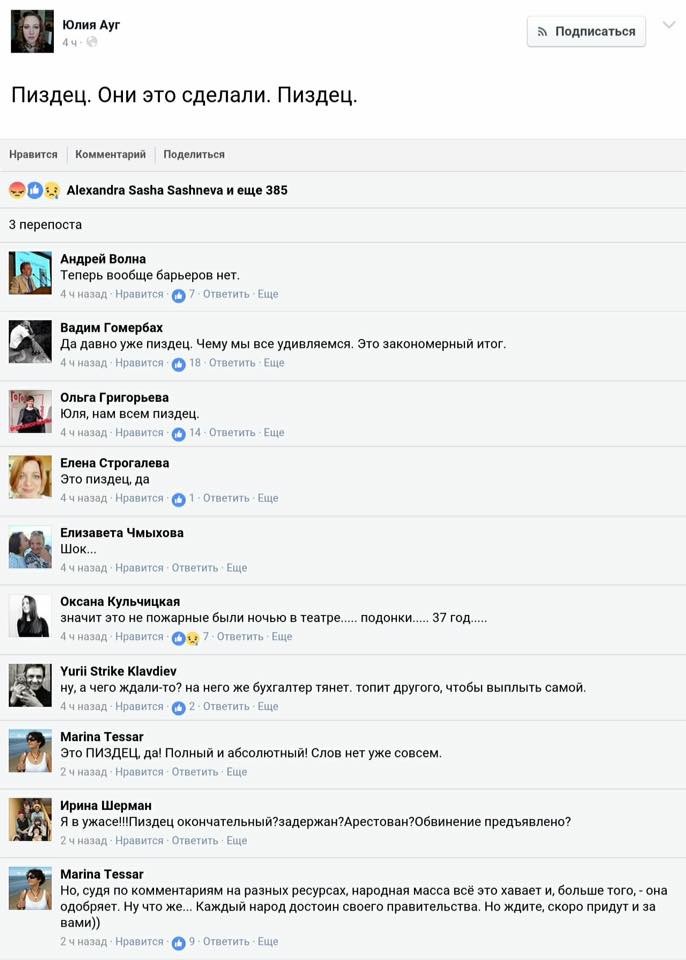Click thumbs-up count on Вадим Гомербах's comment
The height and width of the screenshot is (960, 686).
coord(178,364)
